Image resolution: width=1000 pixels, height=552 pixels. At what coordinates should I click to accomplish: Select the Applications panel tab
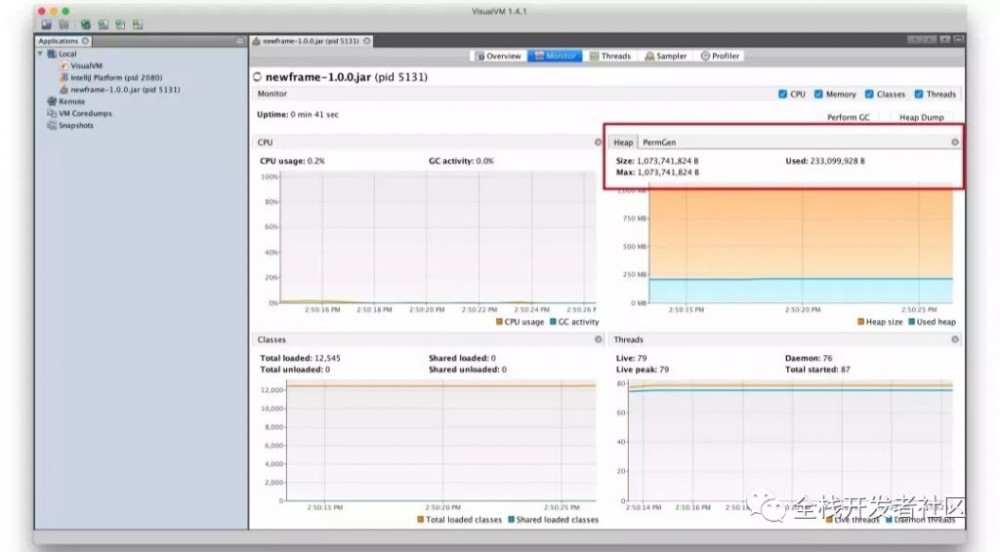tap(63, 41)
